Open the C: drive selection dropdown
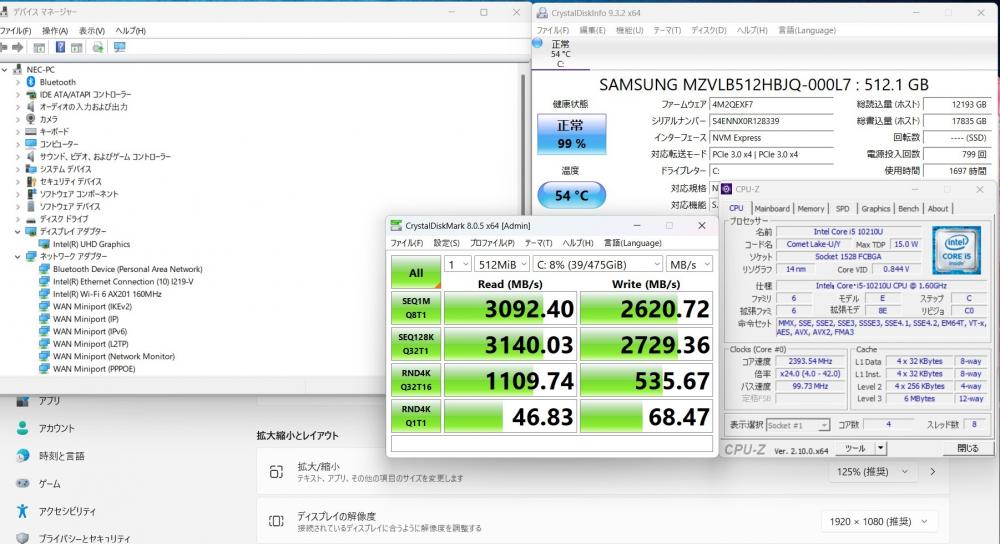 pyautogui.click(x=598, y=264)
